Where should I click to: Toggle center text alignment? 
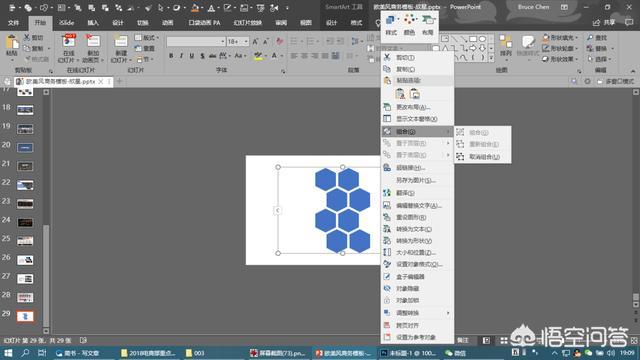click(304, 56)
